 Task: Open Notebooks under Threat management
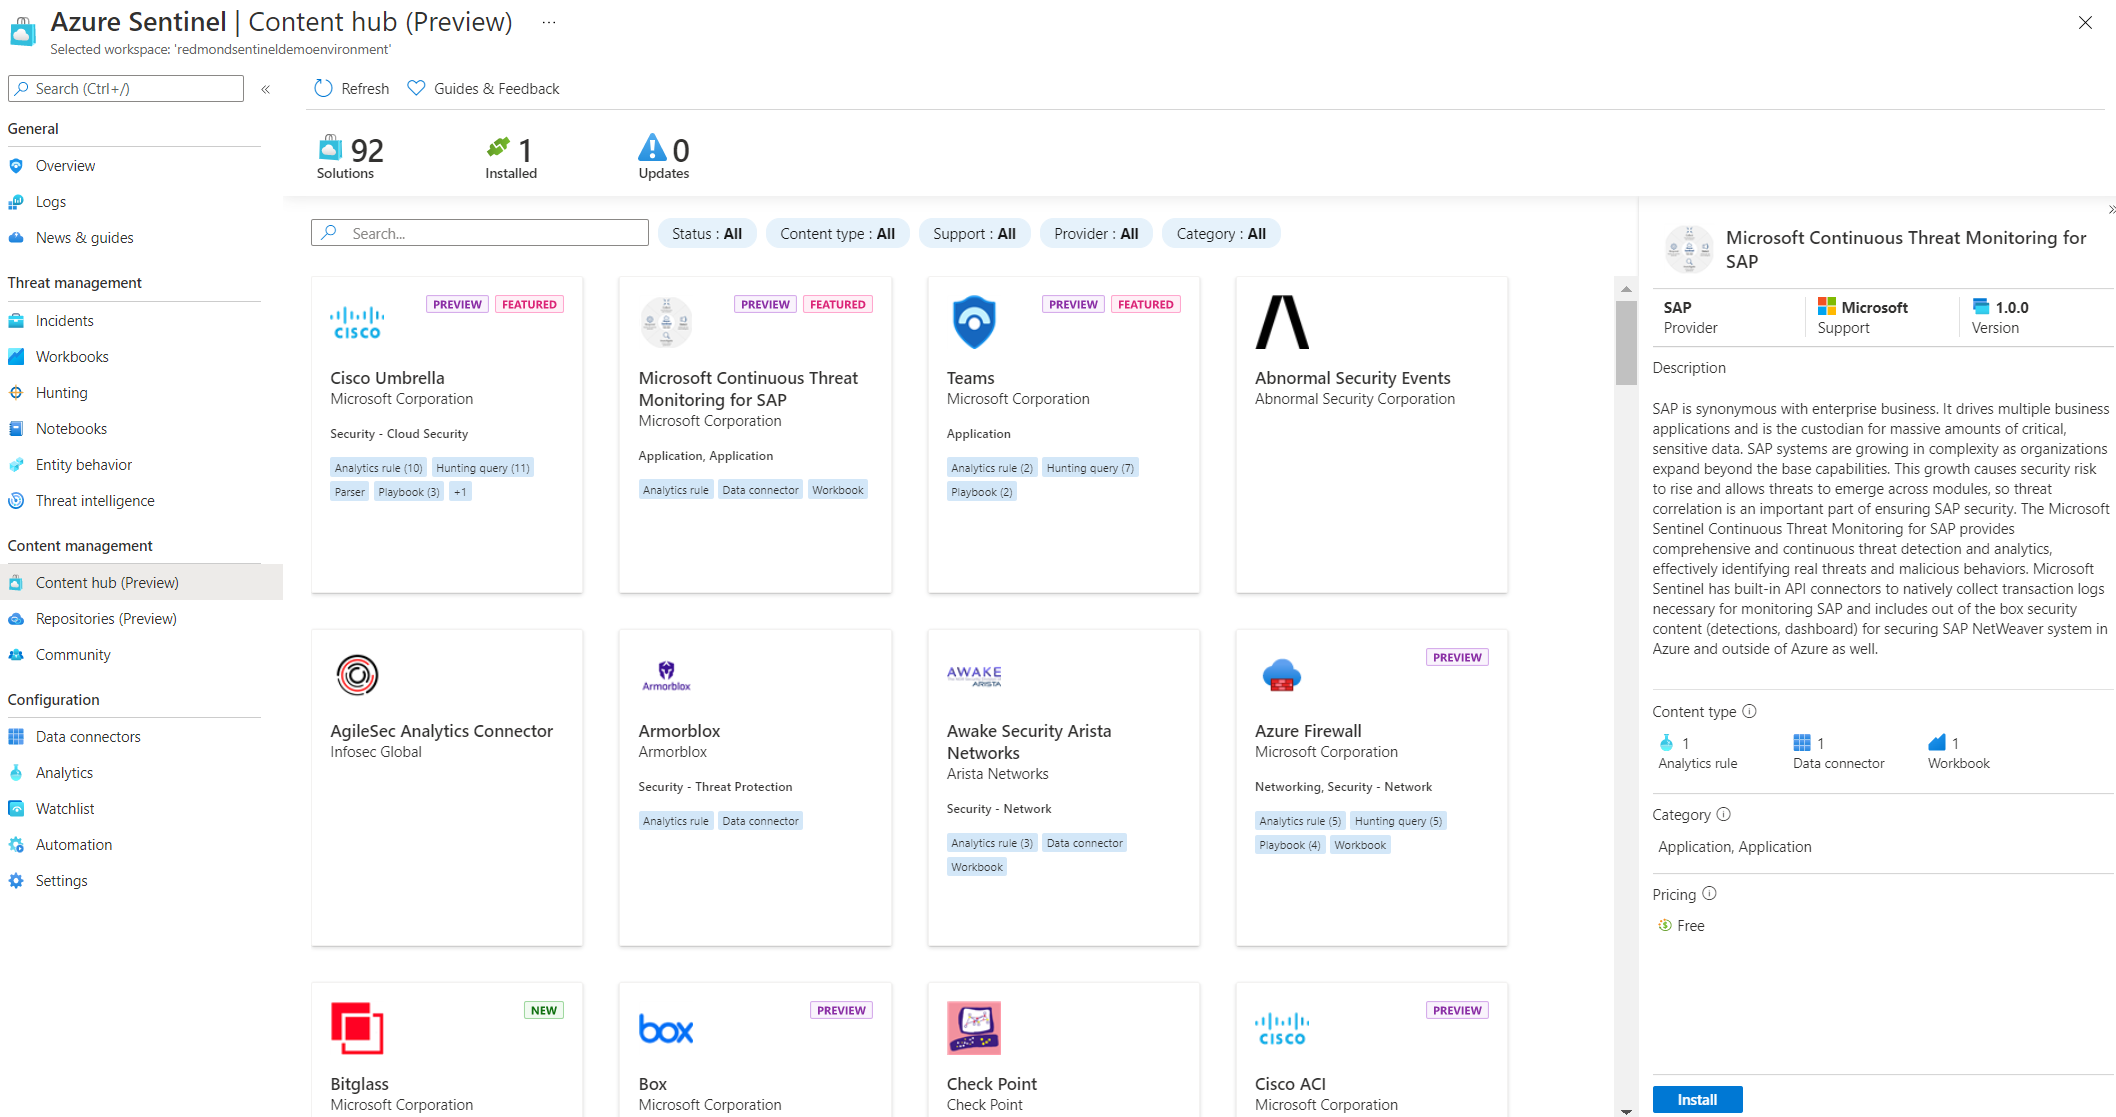[71, 428]
